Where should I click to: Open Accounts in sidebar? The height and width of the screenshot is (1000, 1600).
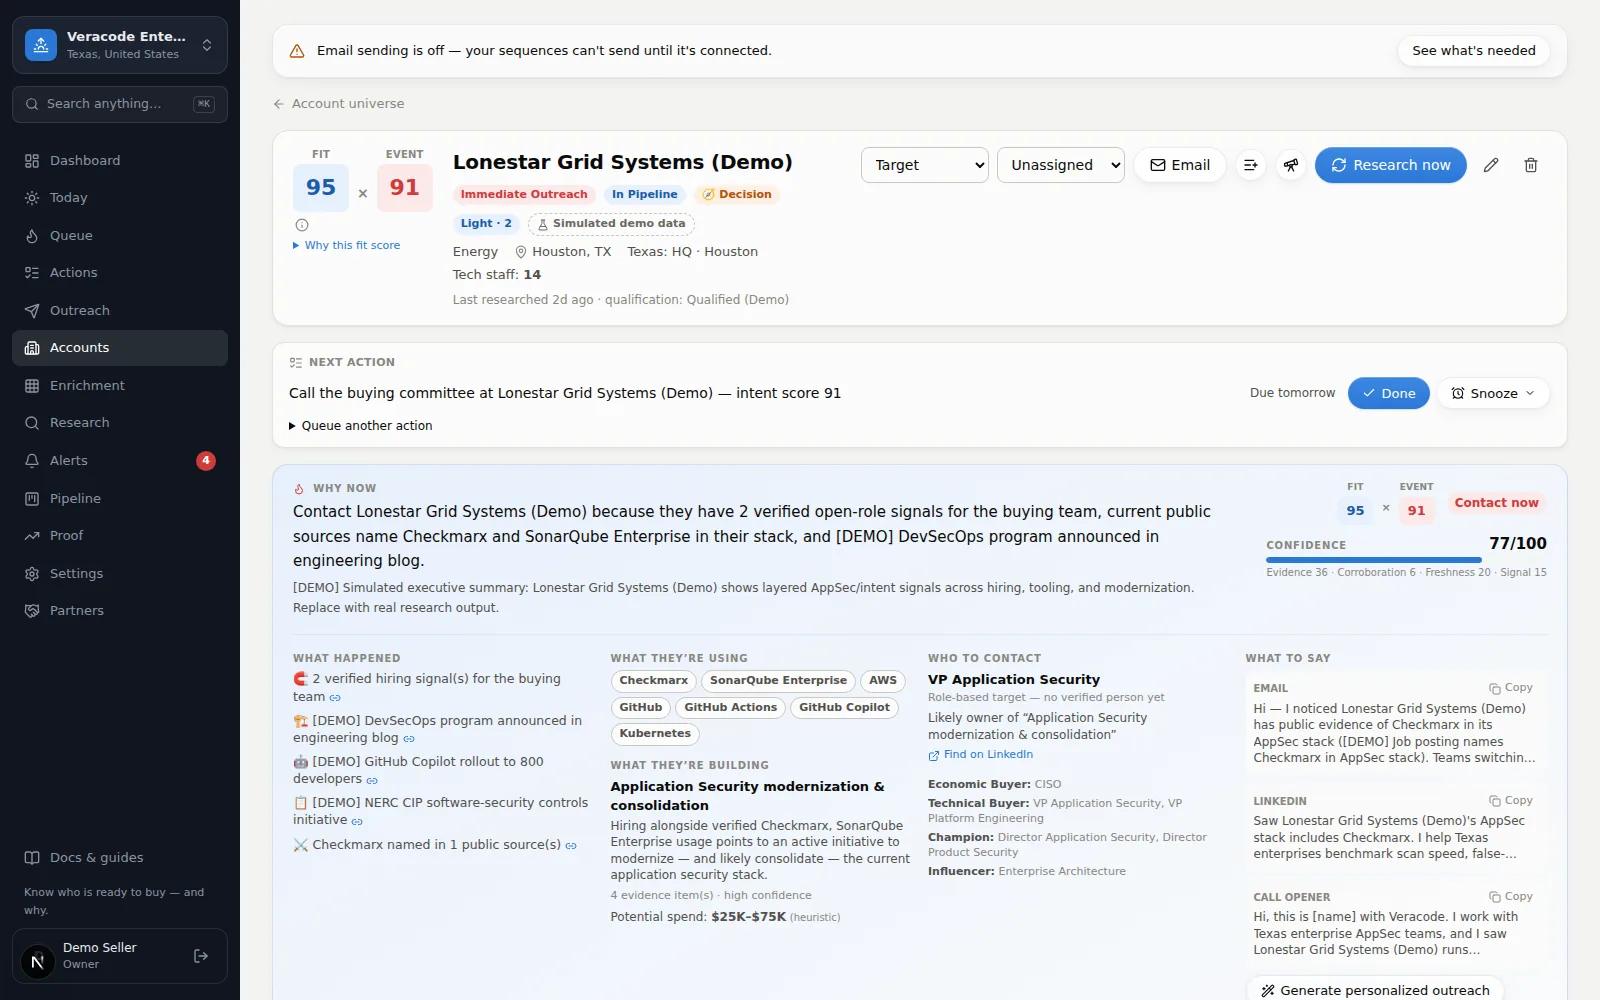pos(120,348)
